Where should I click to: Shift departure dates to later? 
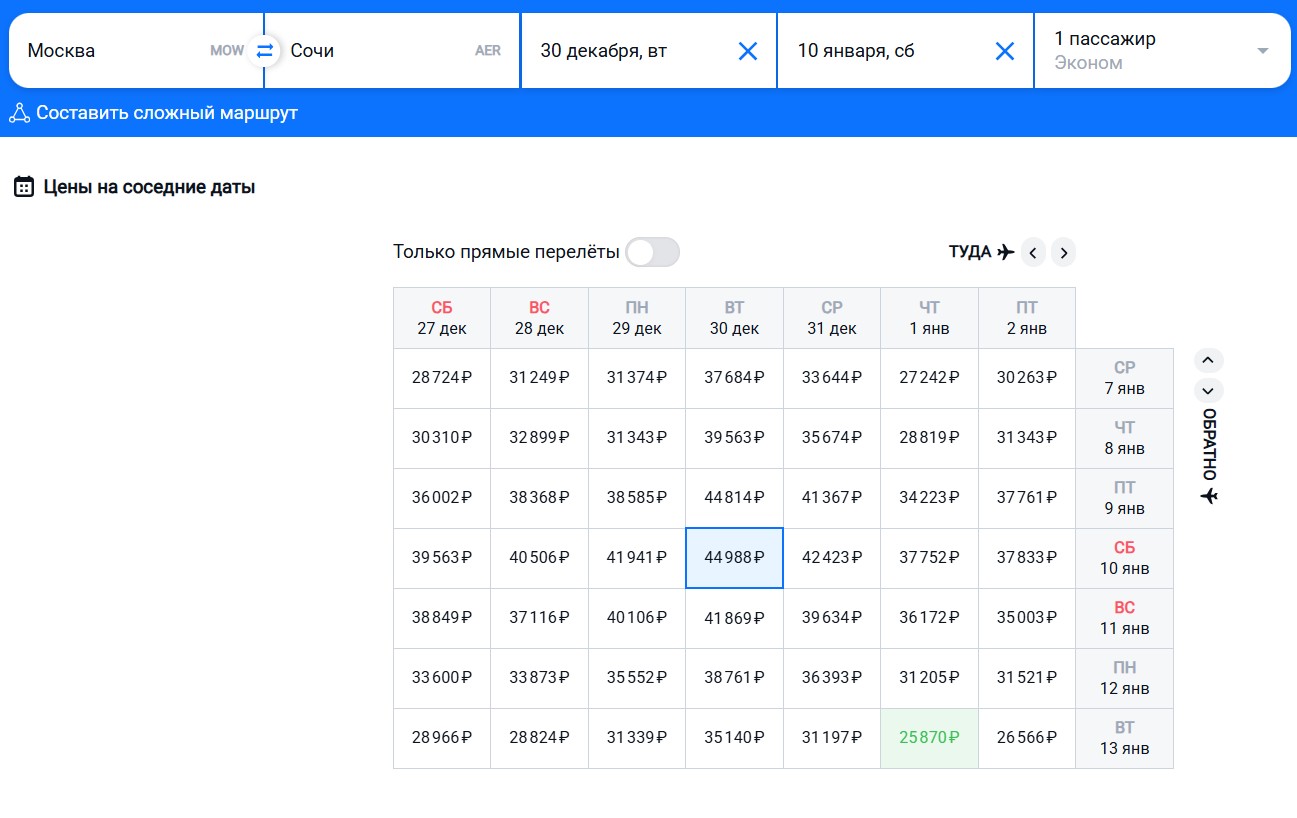pos(1064,253)
